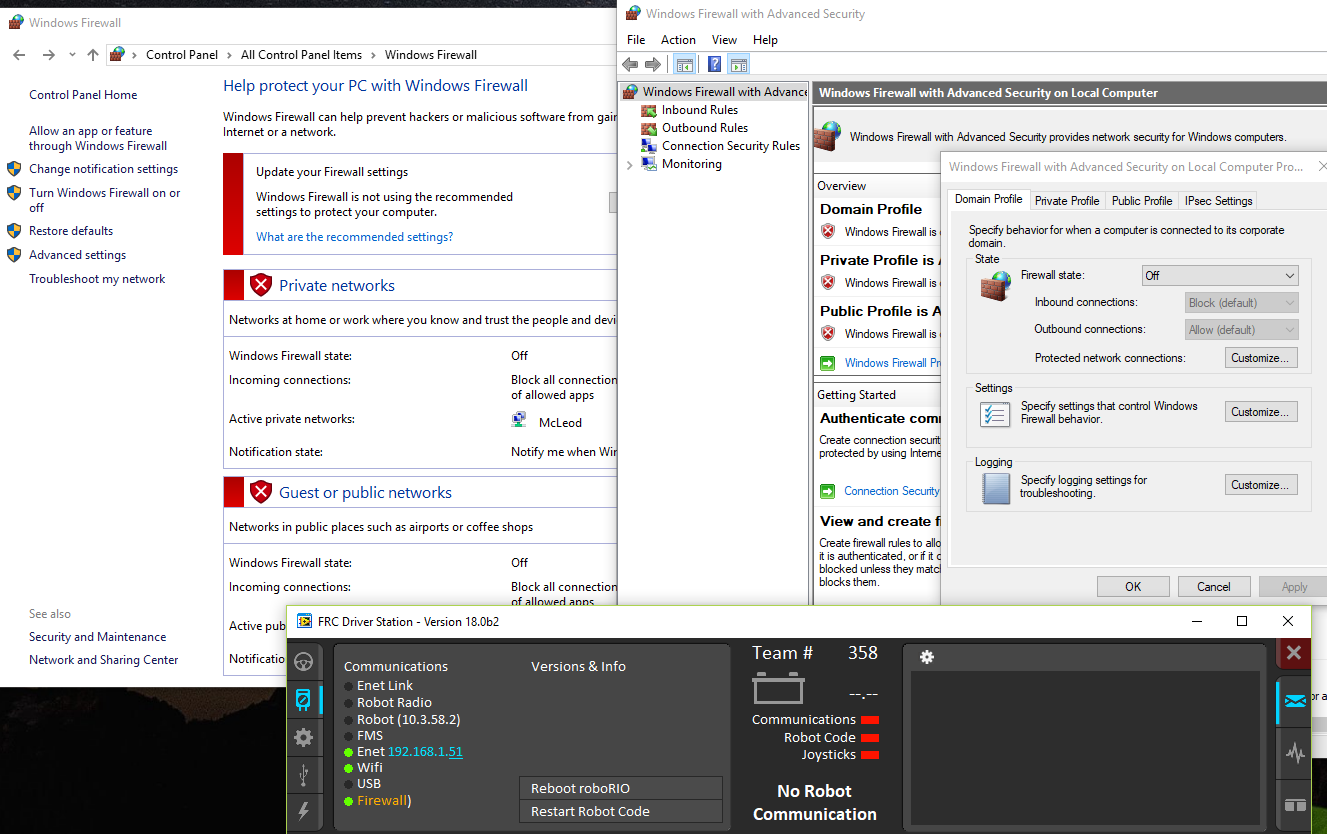Viewport: 1327px width, 834px height.
Task: Click the blue Help question mark toolbar icon
Action: click(714, 65)
